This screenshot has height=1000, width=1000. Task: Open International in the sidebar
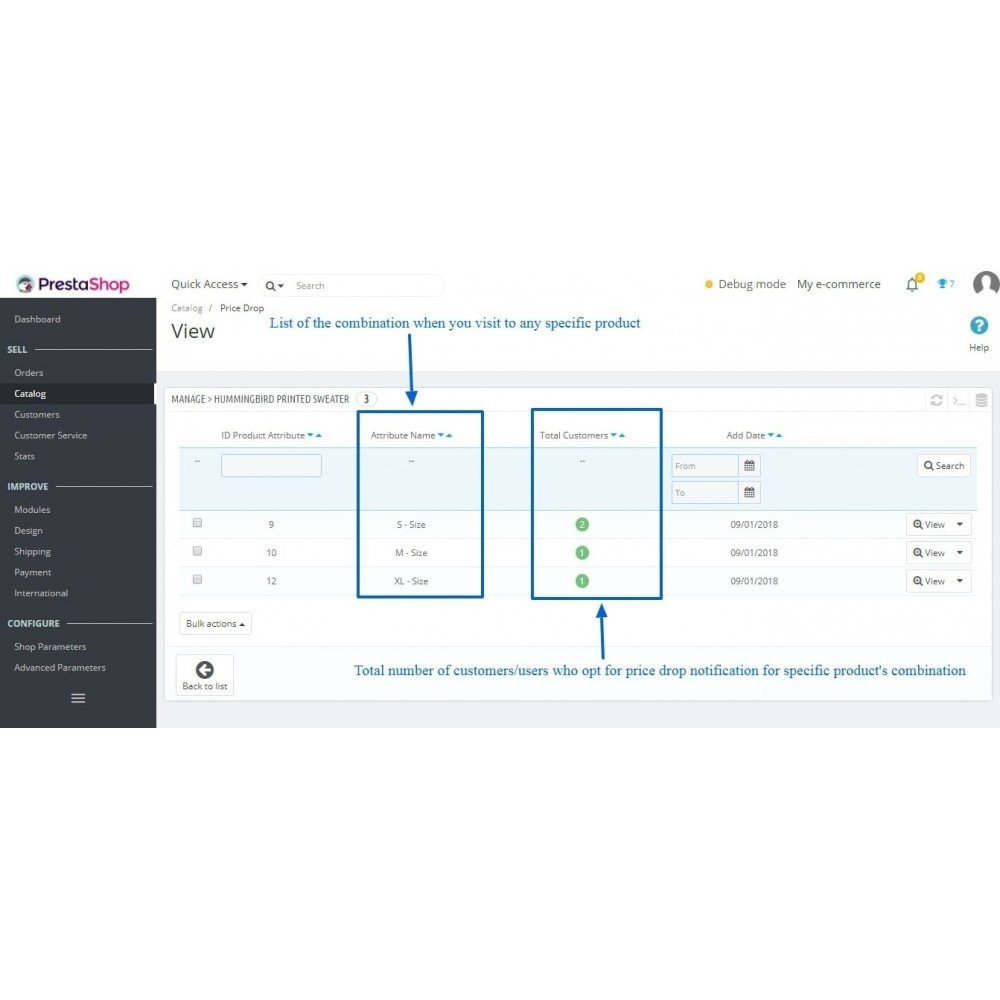pyautogui.click(x=41, y=593)
